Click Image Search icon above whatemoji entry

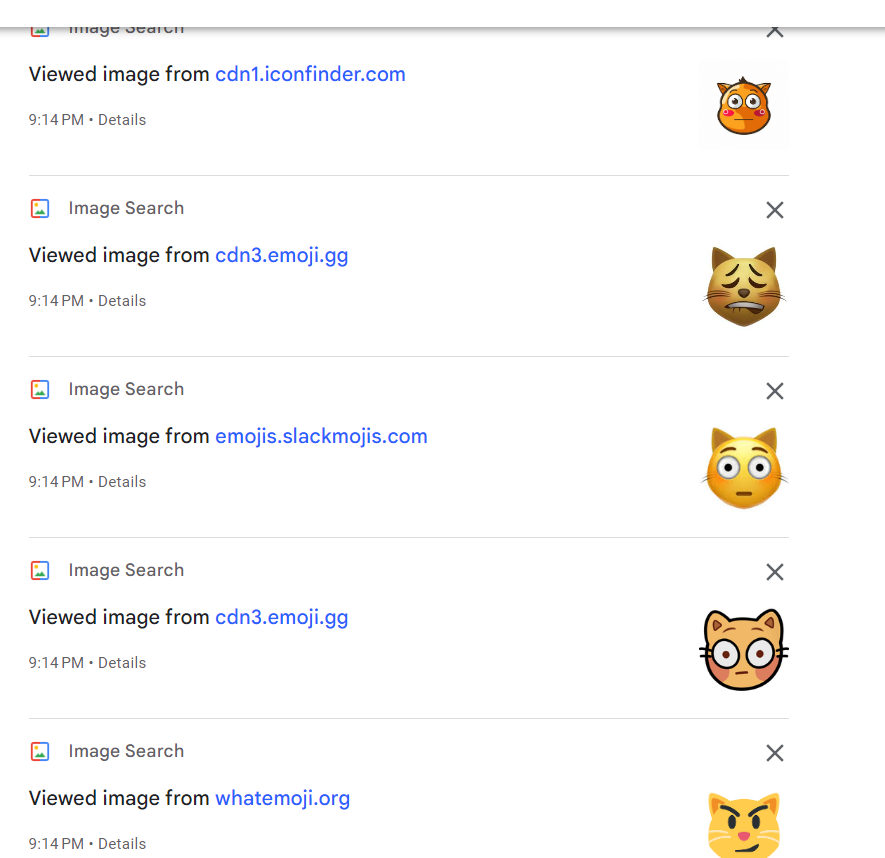click(x=40, y=751)
